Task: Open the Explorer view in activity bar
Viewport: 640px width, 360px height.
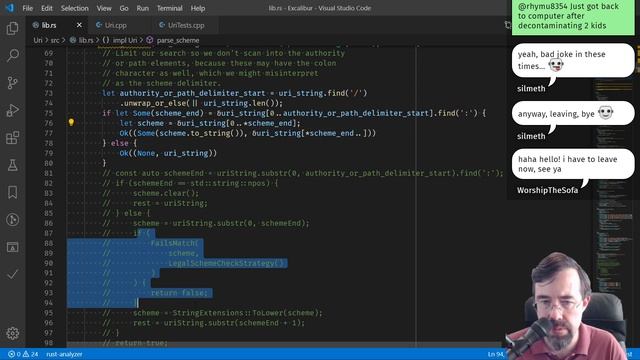Action: point(12,28)
